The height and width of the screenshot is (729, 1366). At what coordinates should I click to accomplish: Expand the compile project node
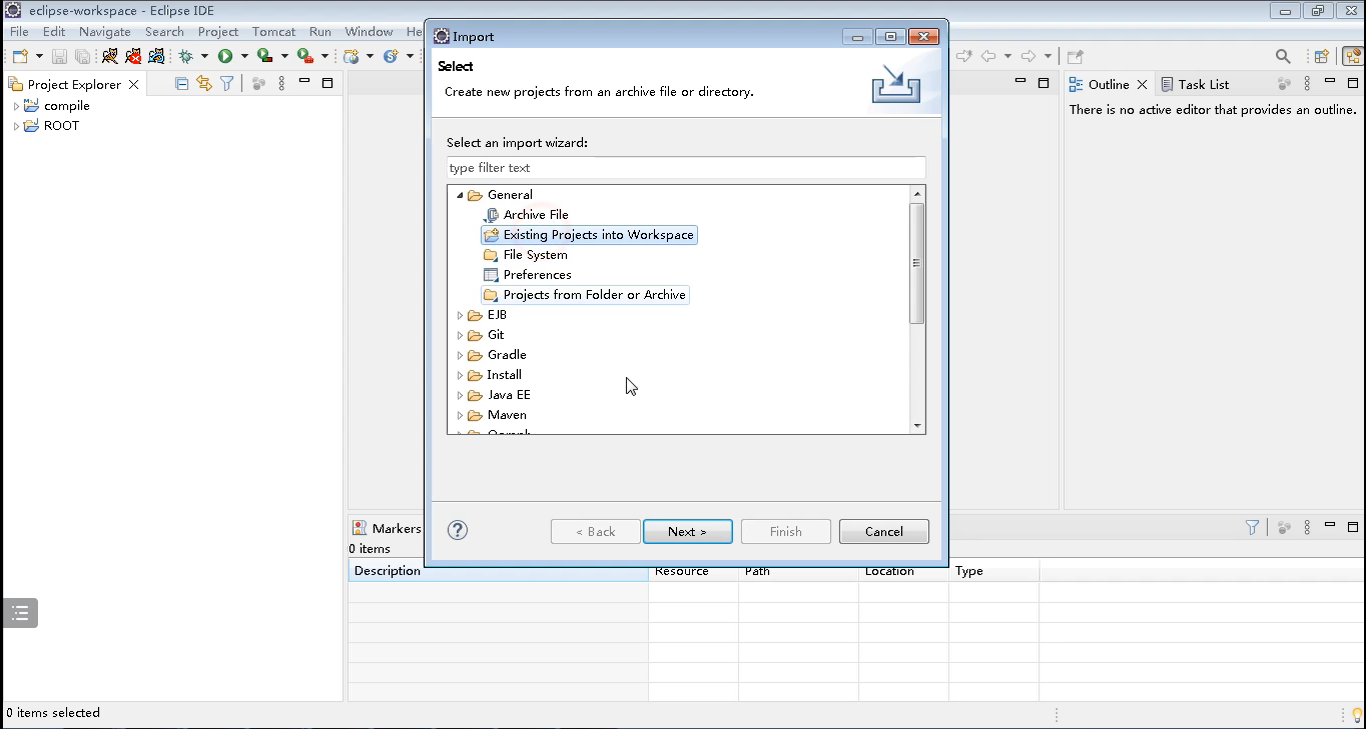16,106
